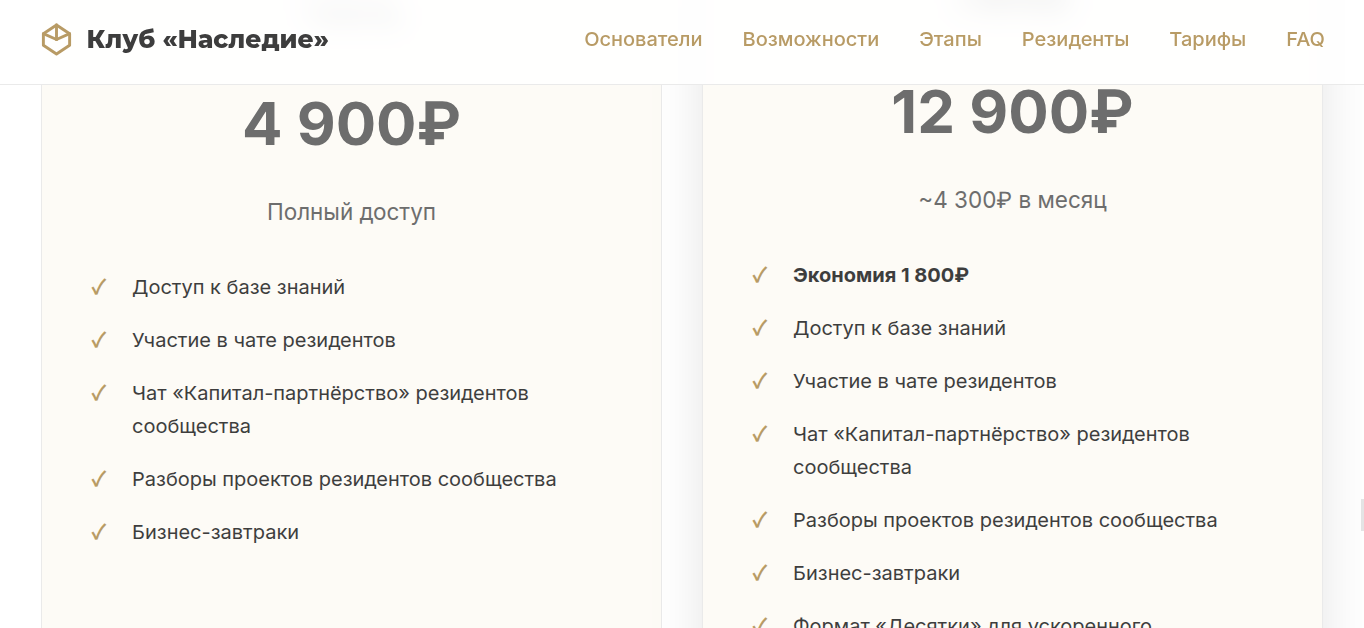Click the checkmark beside Капитал-партнёрство in the 4 900₽ card
The height and width of the screenshot is (628, 1364).
[x=98, y=393]
